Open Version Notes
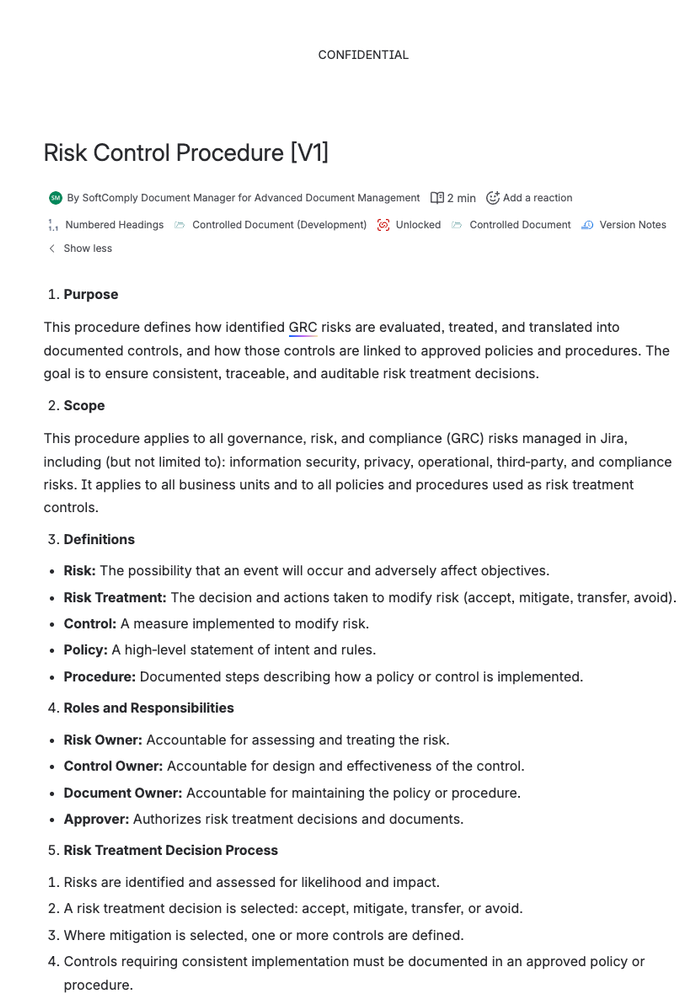Viewport: 691px width, 999px height. tap(632, 225)
